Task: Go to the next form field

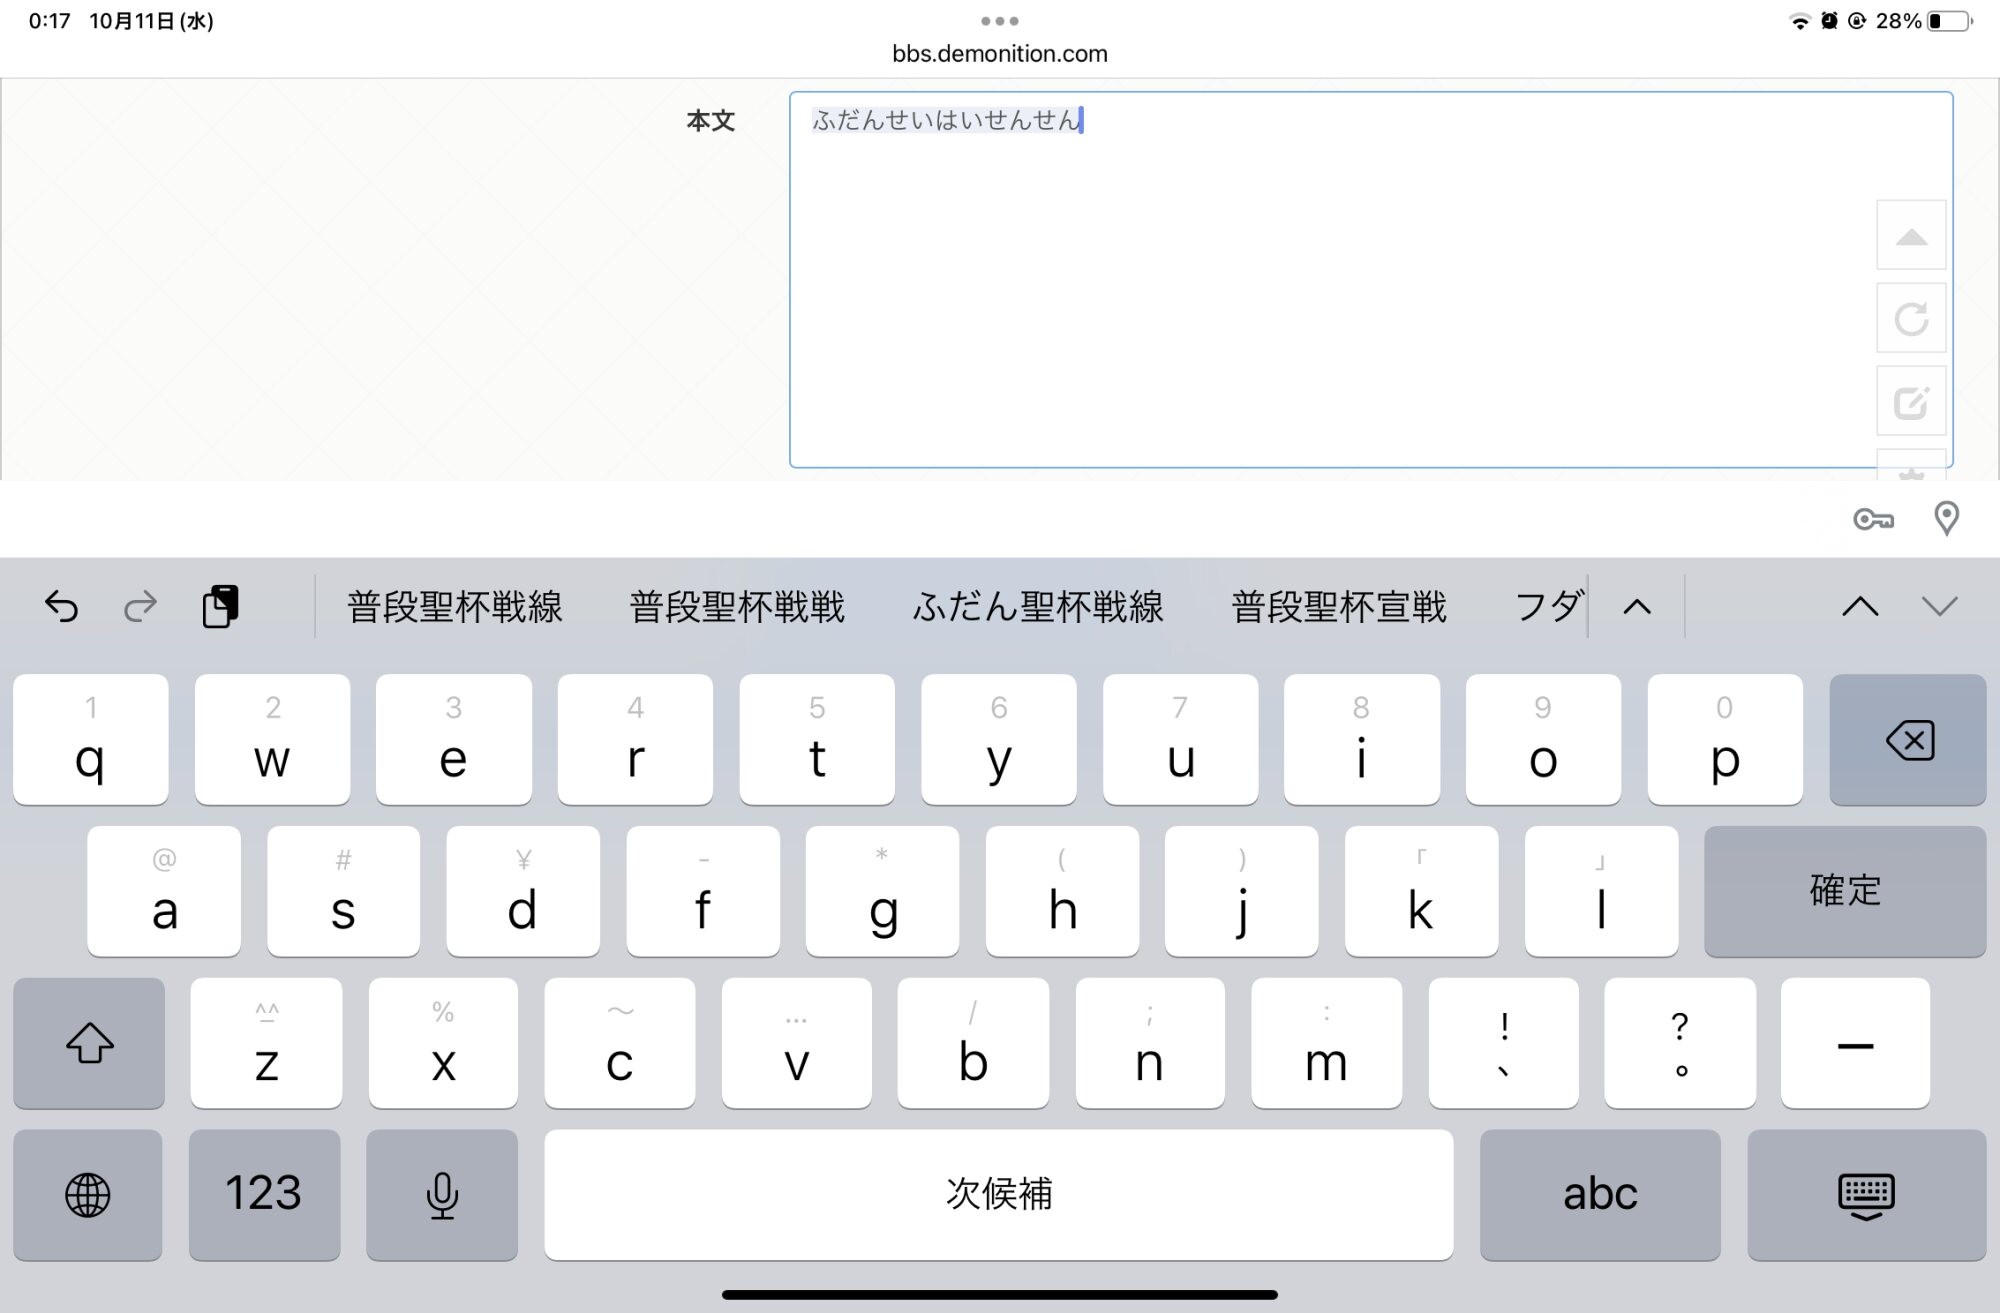Action: (1939, 606)
